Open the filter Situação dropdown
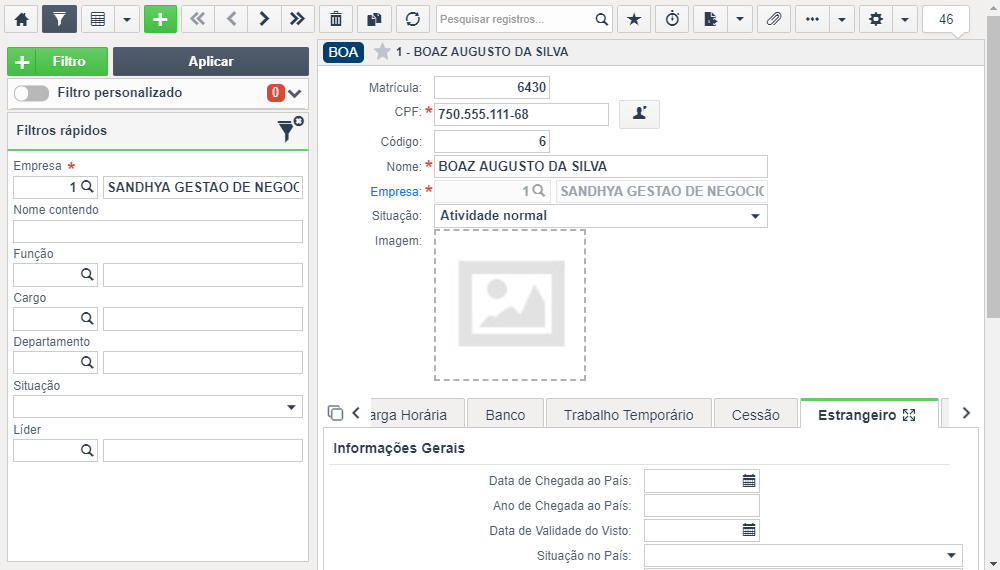This screenshot has height=570, width=1000. point(158,407)
